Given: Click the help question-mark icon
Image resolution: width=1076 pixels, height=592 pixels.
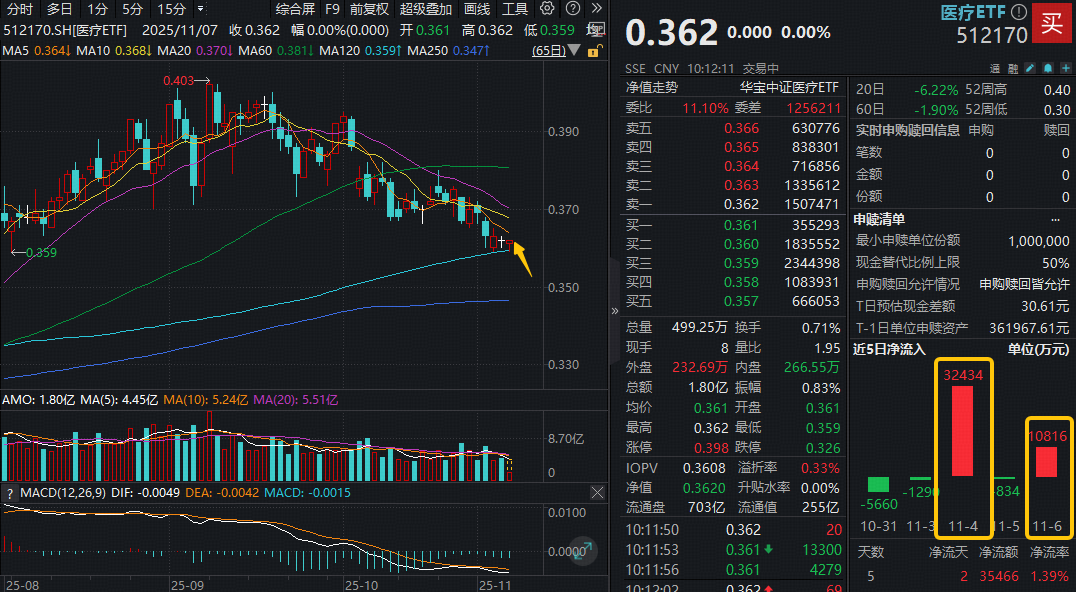Looking at the screenshot, I should click(571, 8).
